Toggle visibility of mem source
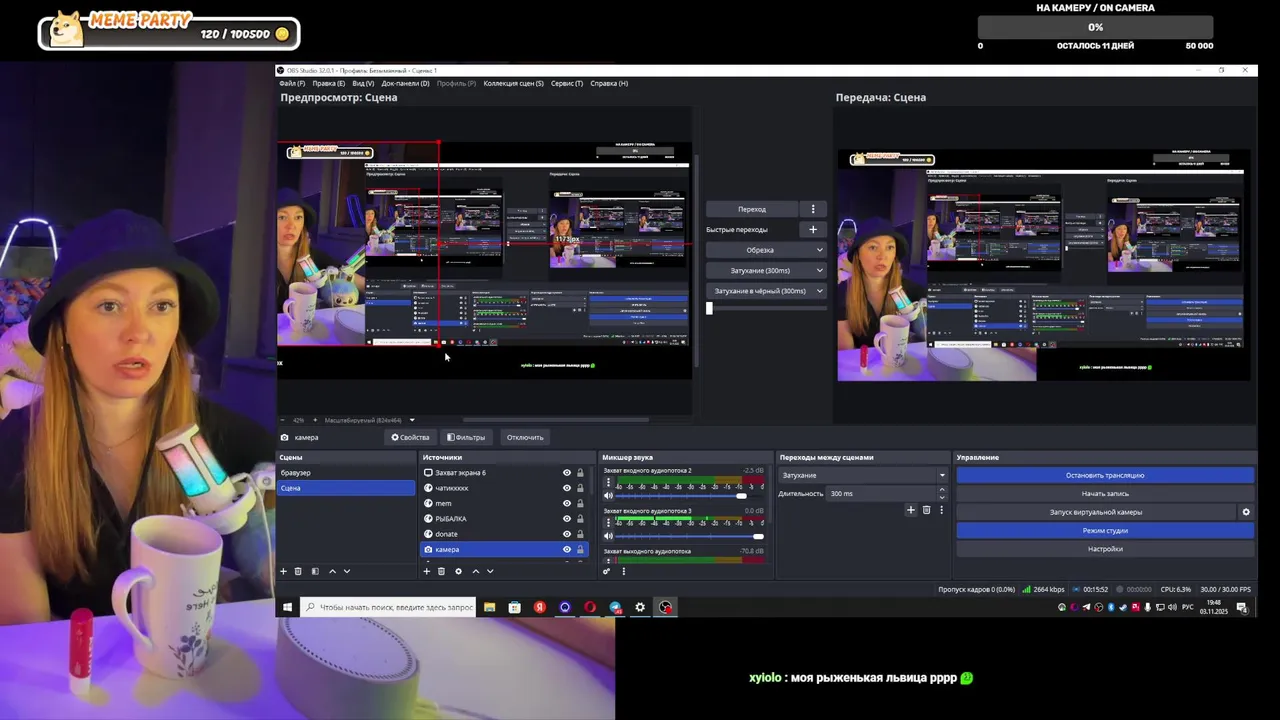This screenshot has height=720, width=1280. pos(567,503)
